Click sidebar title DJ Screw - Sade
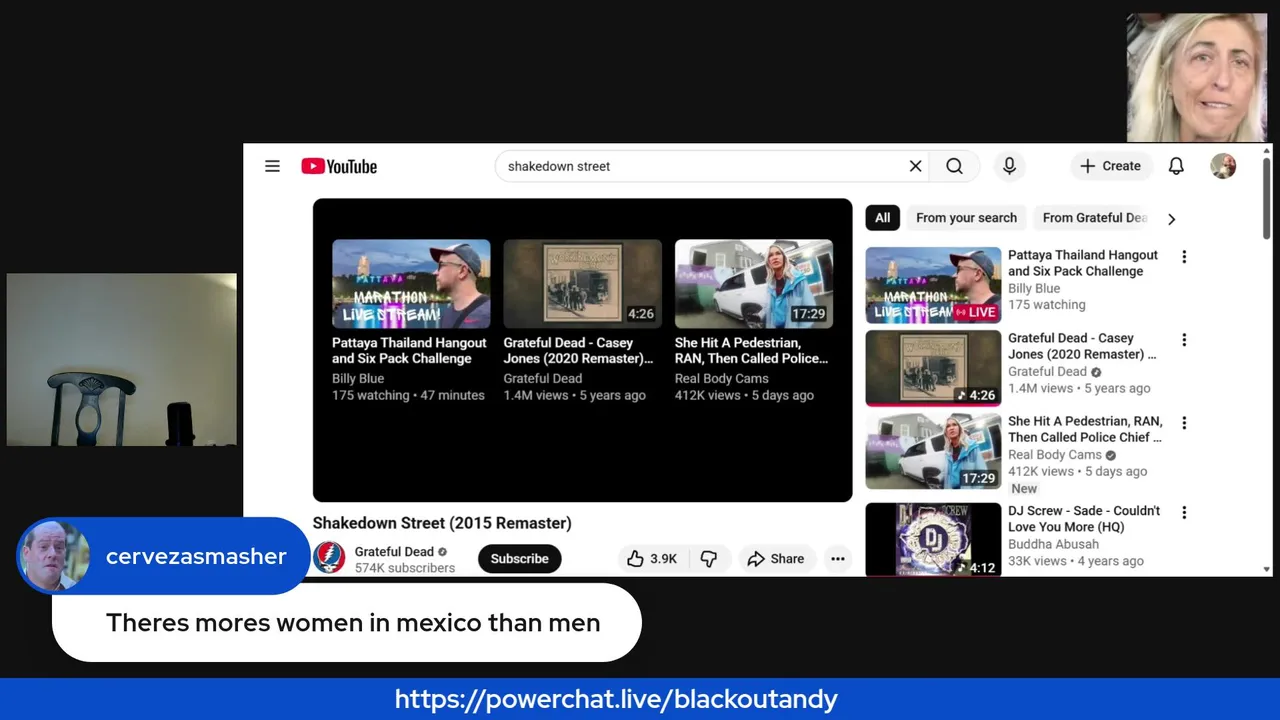Screen dimensions: 1280x720 click(1084, 519)
